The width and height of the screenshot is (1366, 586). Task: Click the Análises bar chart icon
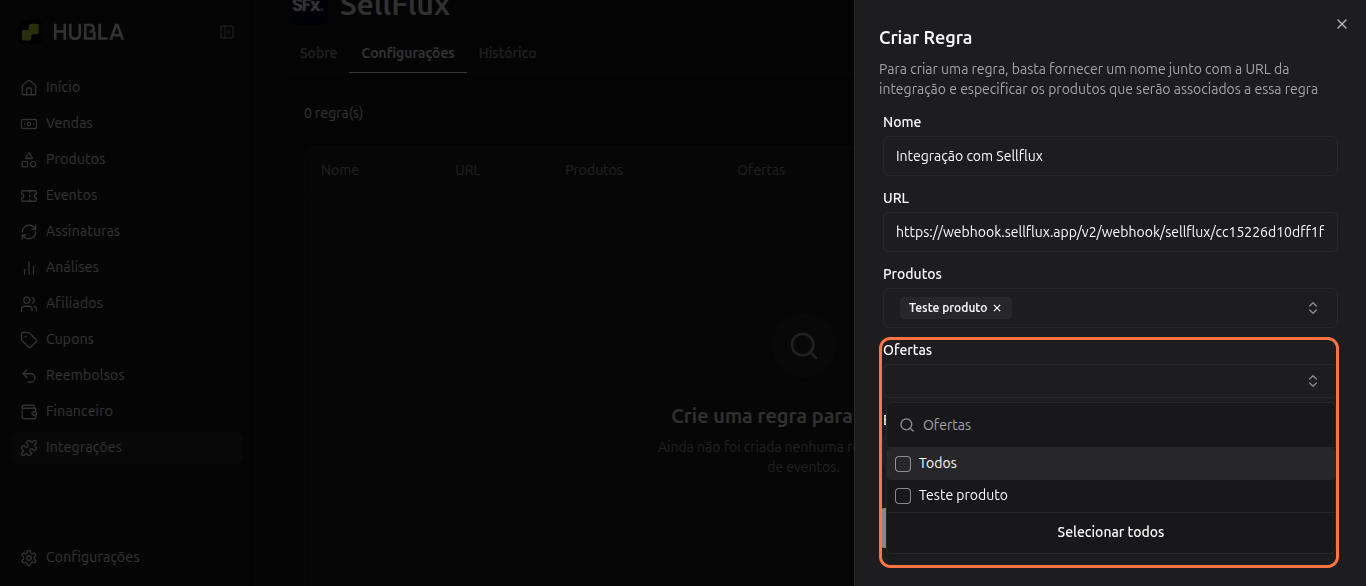coord(29,268)
